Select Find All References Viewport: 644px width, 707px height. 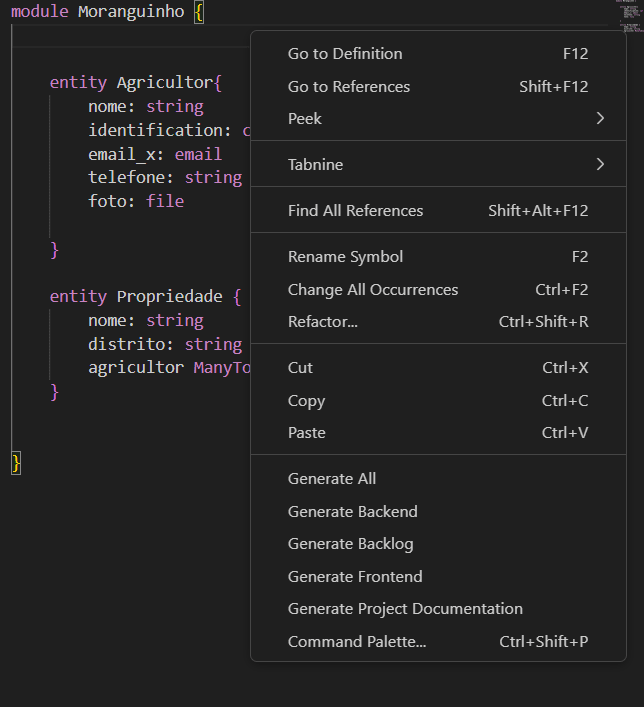coord(438,211)
